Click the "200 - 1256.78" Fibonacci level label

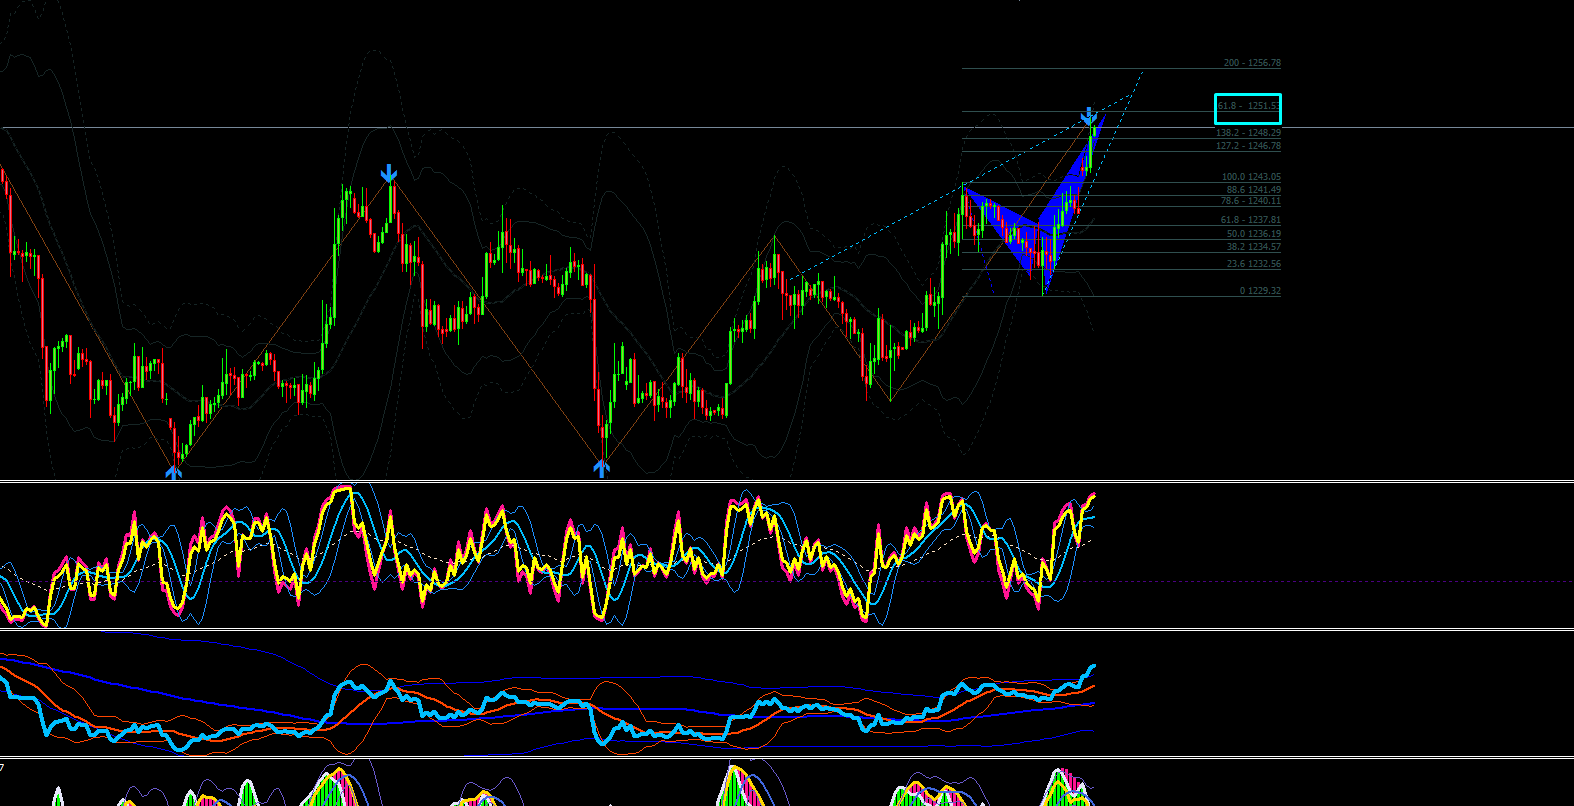1252,63
